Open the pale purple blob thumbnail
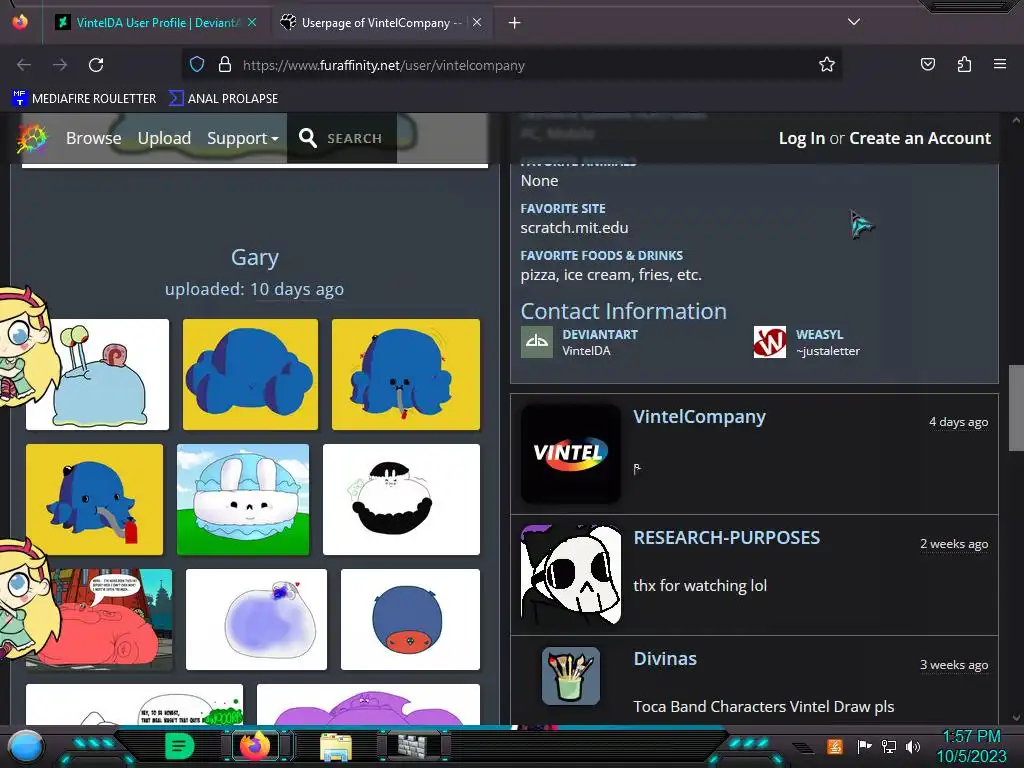The width and height of the screenshot is (1024, 768). [256, 619]
